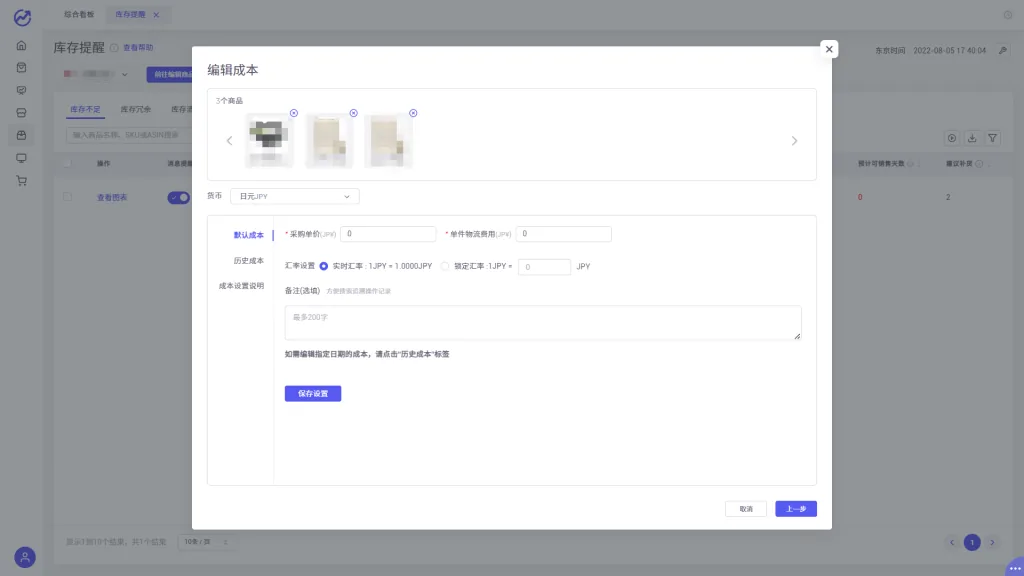
Task: Open the chat bubble at bottom right corner
Action: point(1015,568)
